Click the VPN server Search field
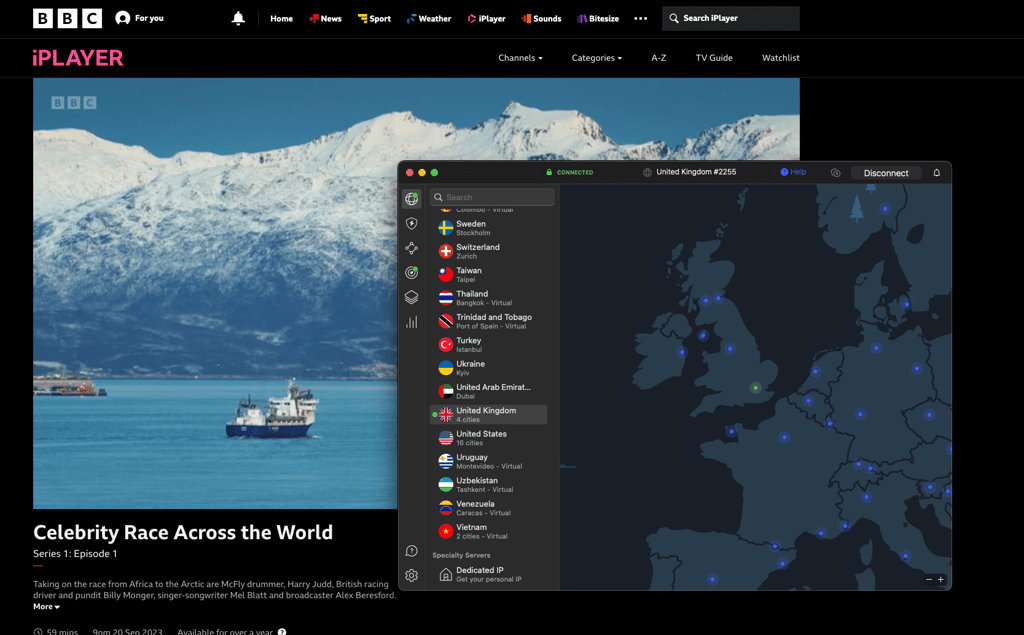This screenshot has height=635, width=1024. 492,197
